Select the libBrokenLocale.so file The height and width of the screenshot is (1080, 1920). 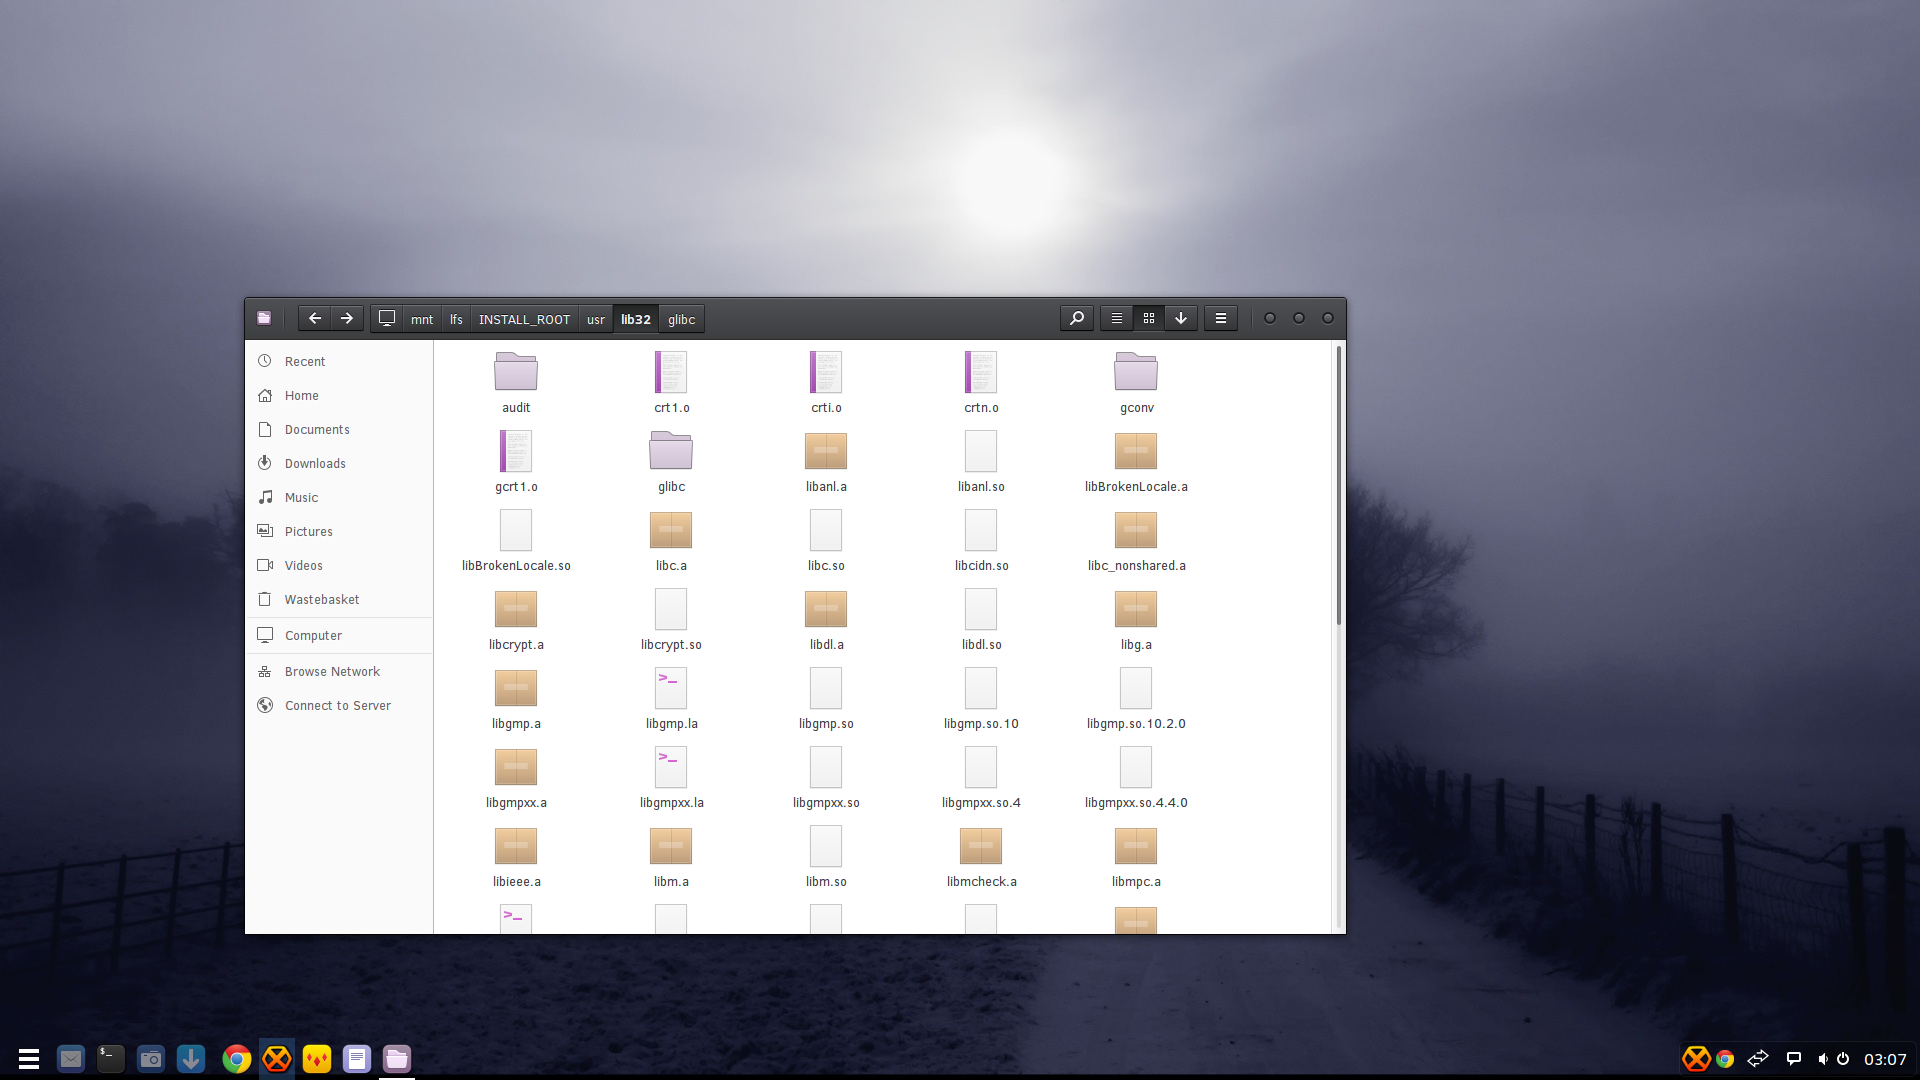point(516,530)
